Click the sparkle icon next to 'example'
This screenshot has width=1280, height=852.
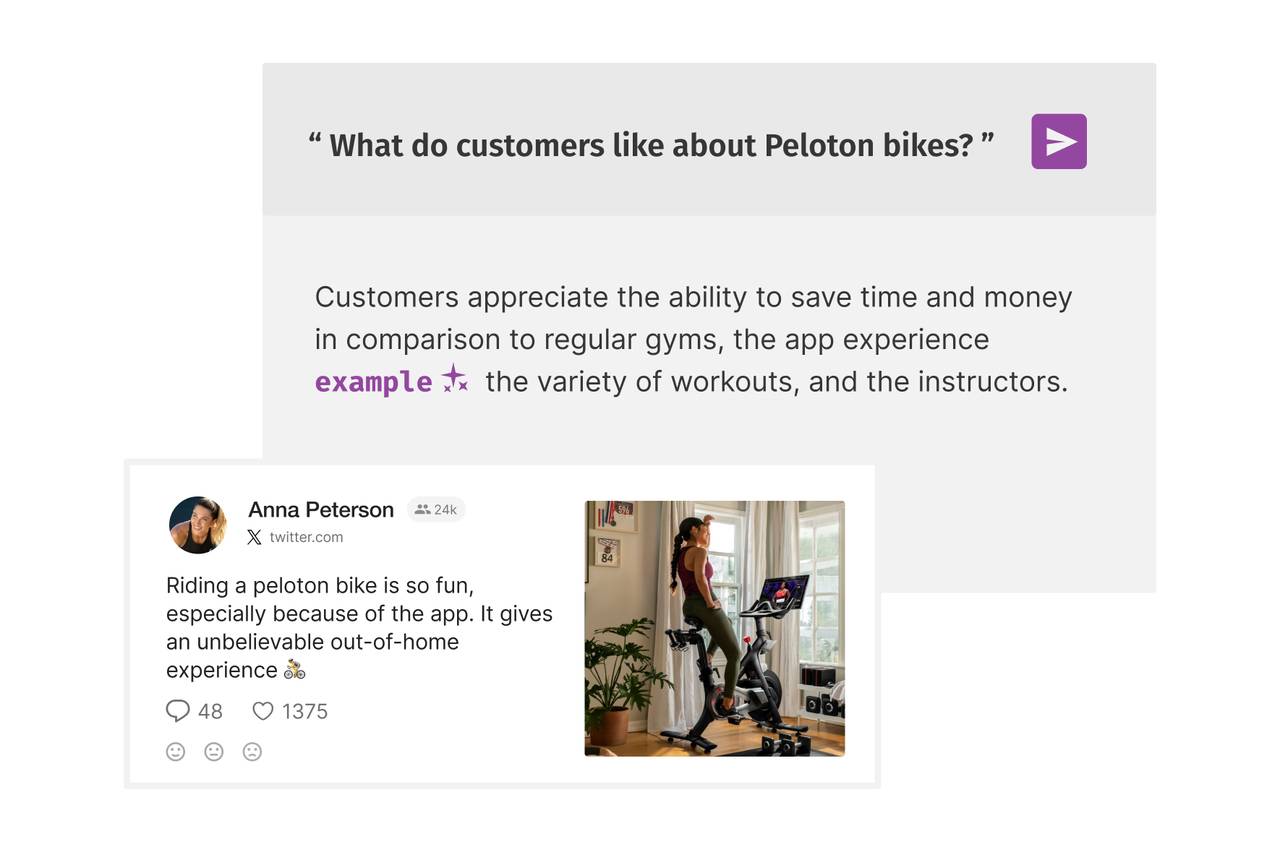(x=453, y=378)
